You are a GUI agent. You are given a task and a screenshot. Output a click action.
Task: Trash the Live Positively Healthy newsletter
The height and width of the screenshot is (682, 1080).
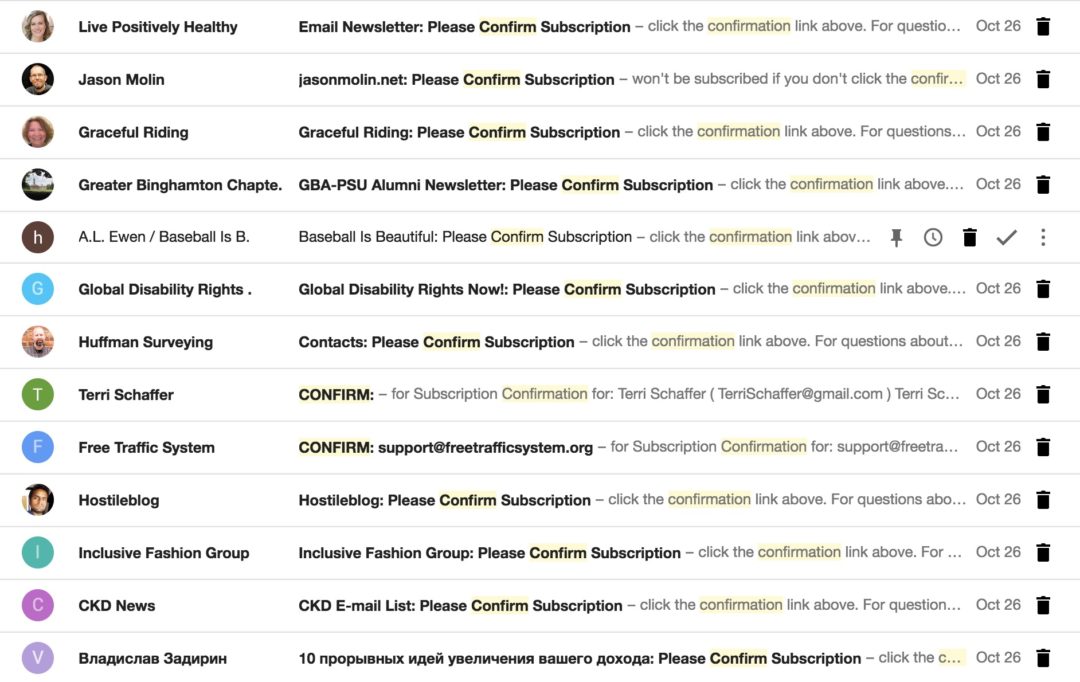pos(1043,25)
